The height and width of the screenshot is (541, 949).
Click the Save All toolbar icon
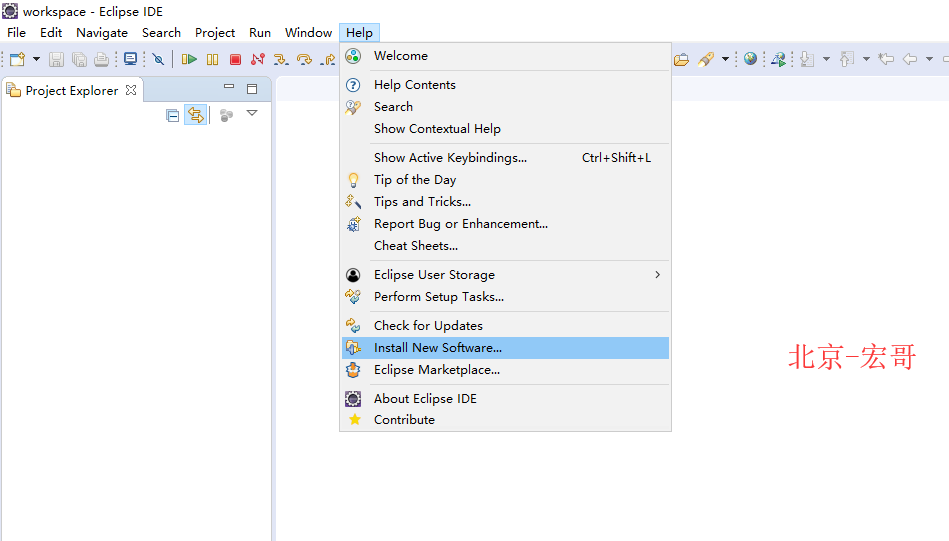point(79,59)
